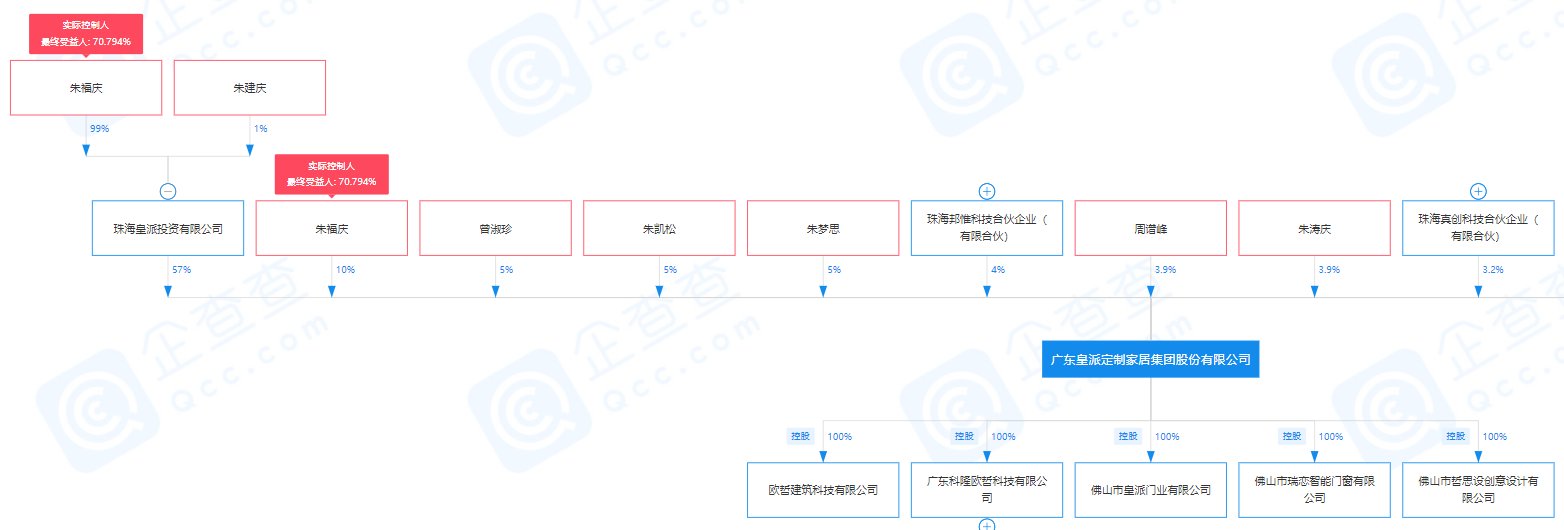Click the 5% label under 朱凯松
This screenshot has width=1564, height=530.
[x=670, y=270]
